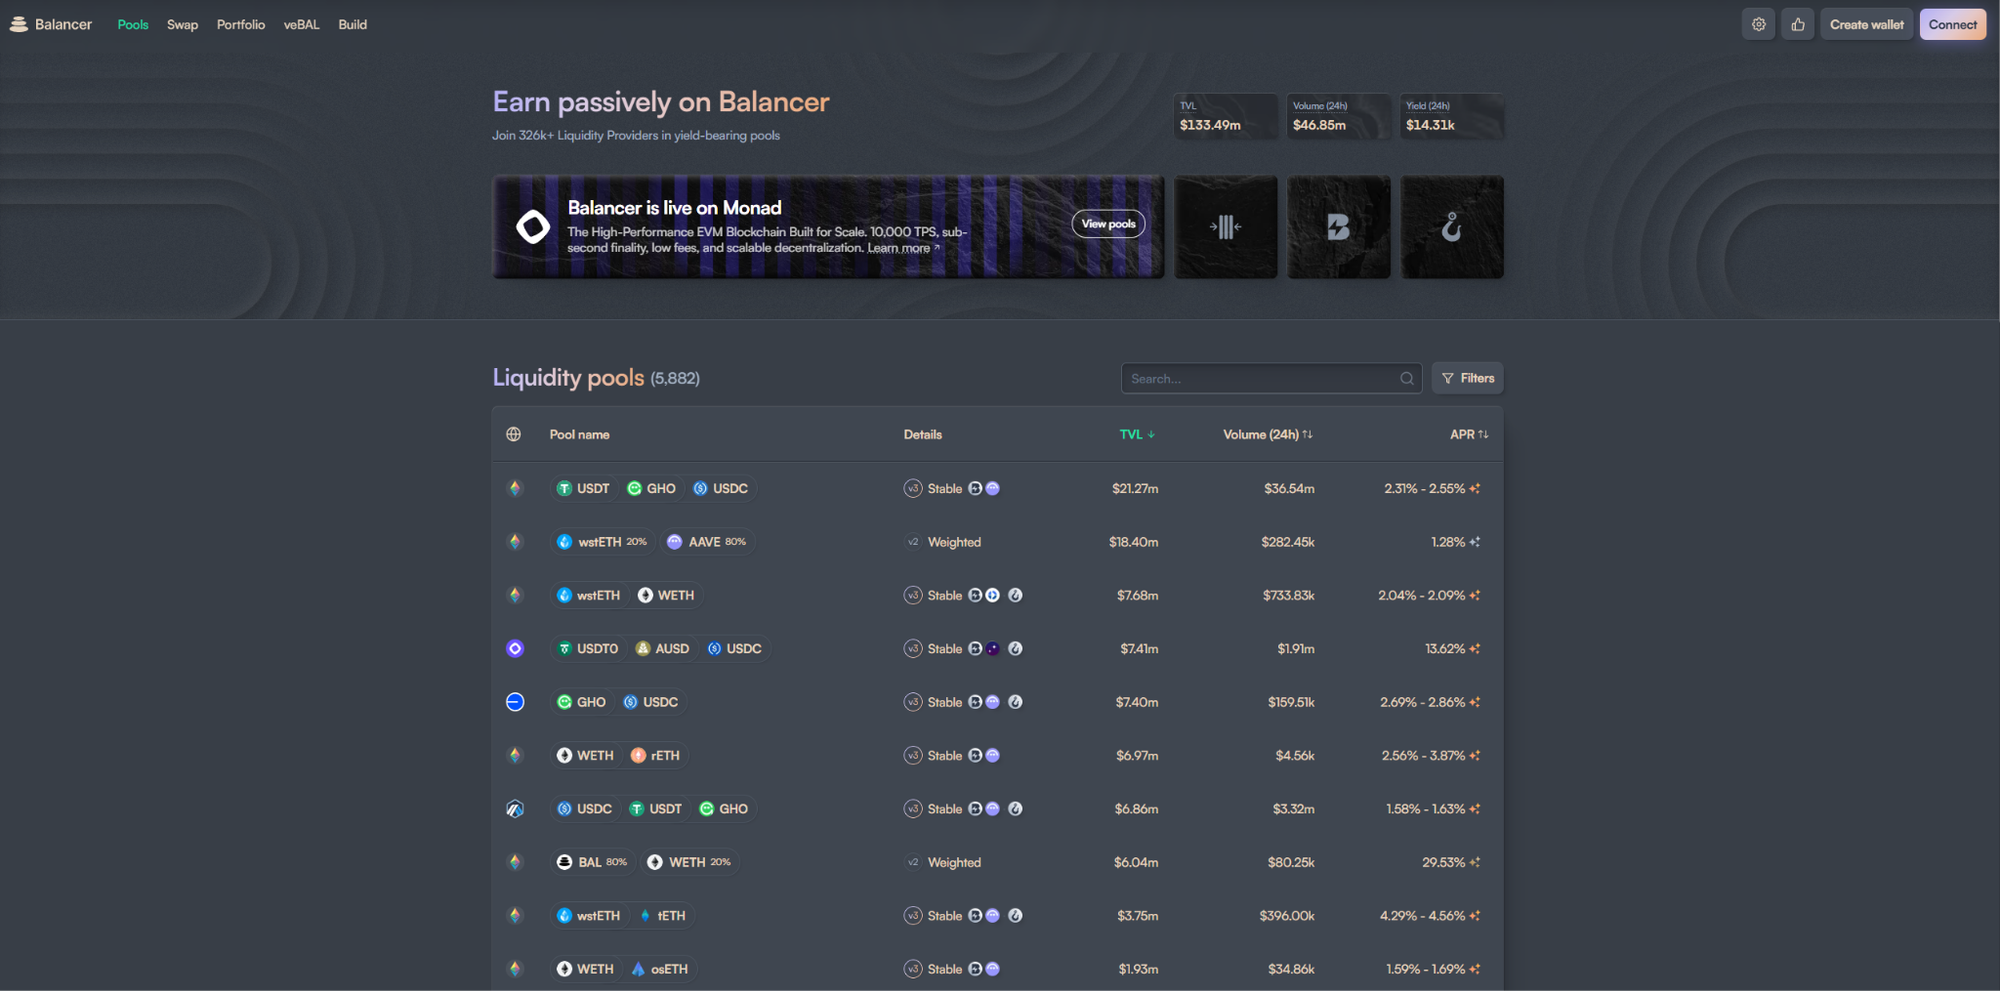Image resolution: width=2000 pixels, height=991 pixels.
Task: Click the Monad logo in the banner
Action: point(533,227)
